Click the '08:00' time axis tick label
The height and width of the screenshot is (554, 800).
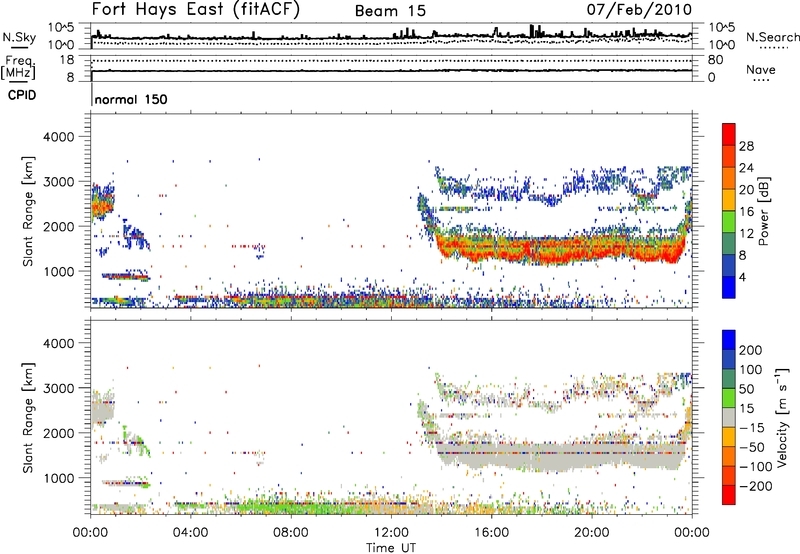pyautogui.click(x=291, y=533)
